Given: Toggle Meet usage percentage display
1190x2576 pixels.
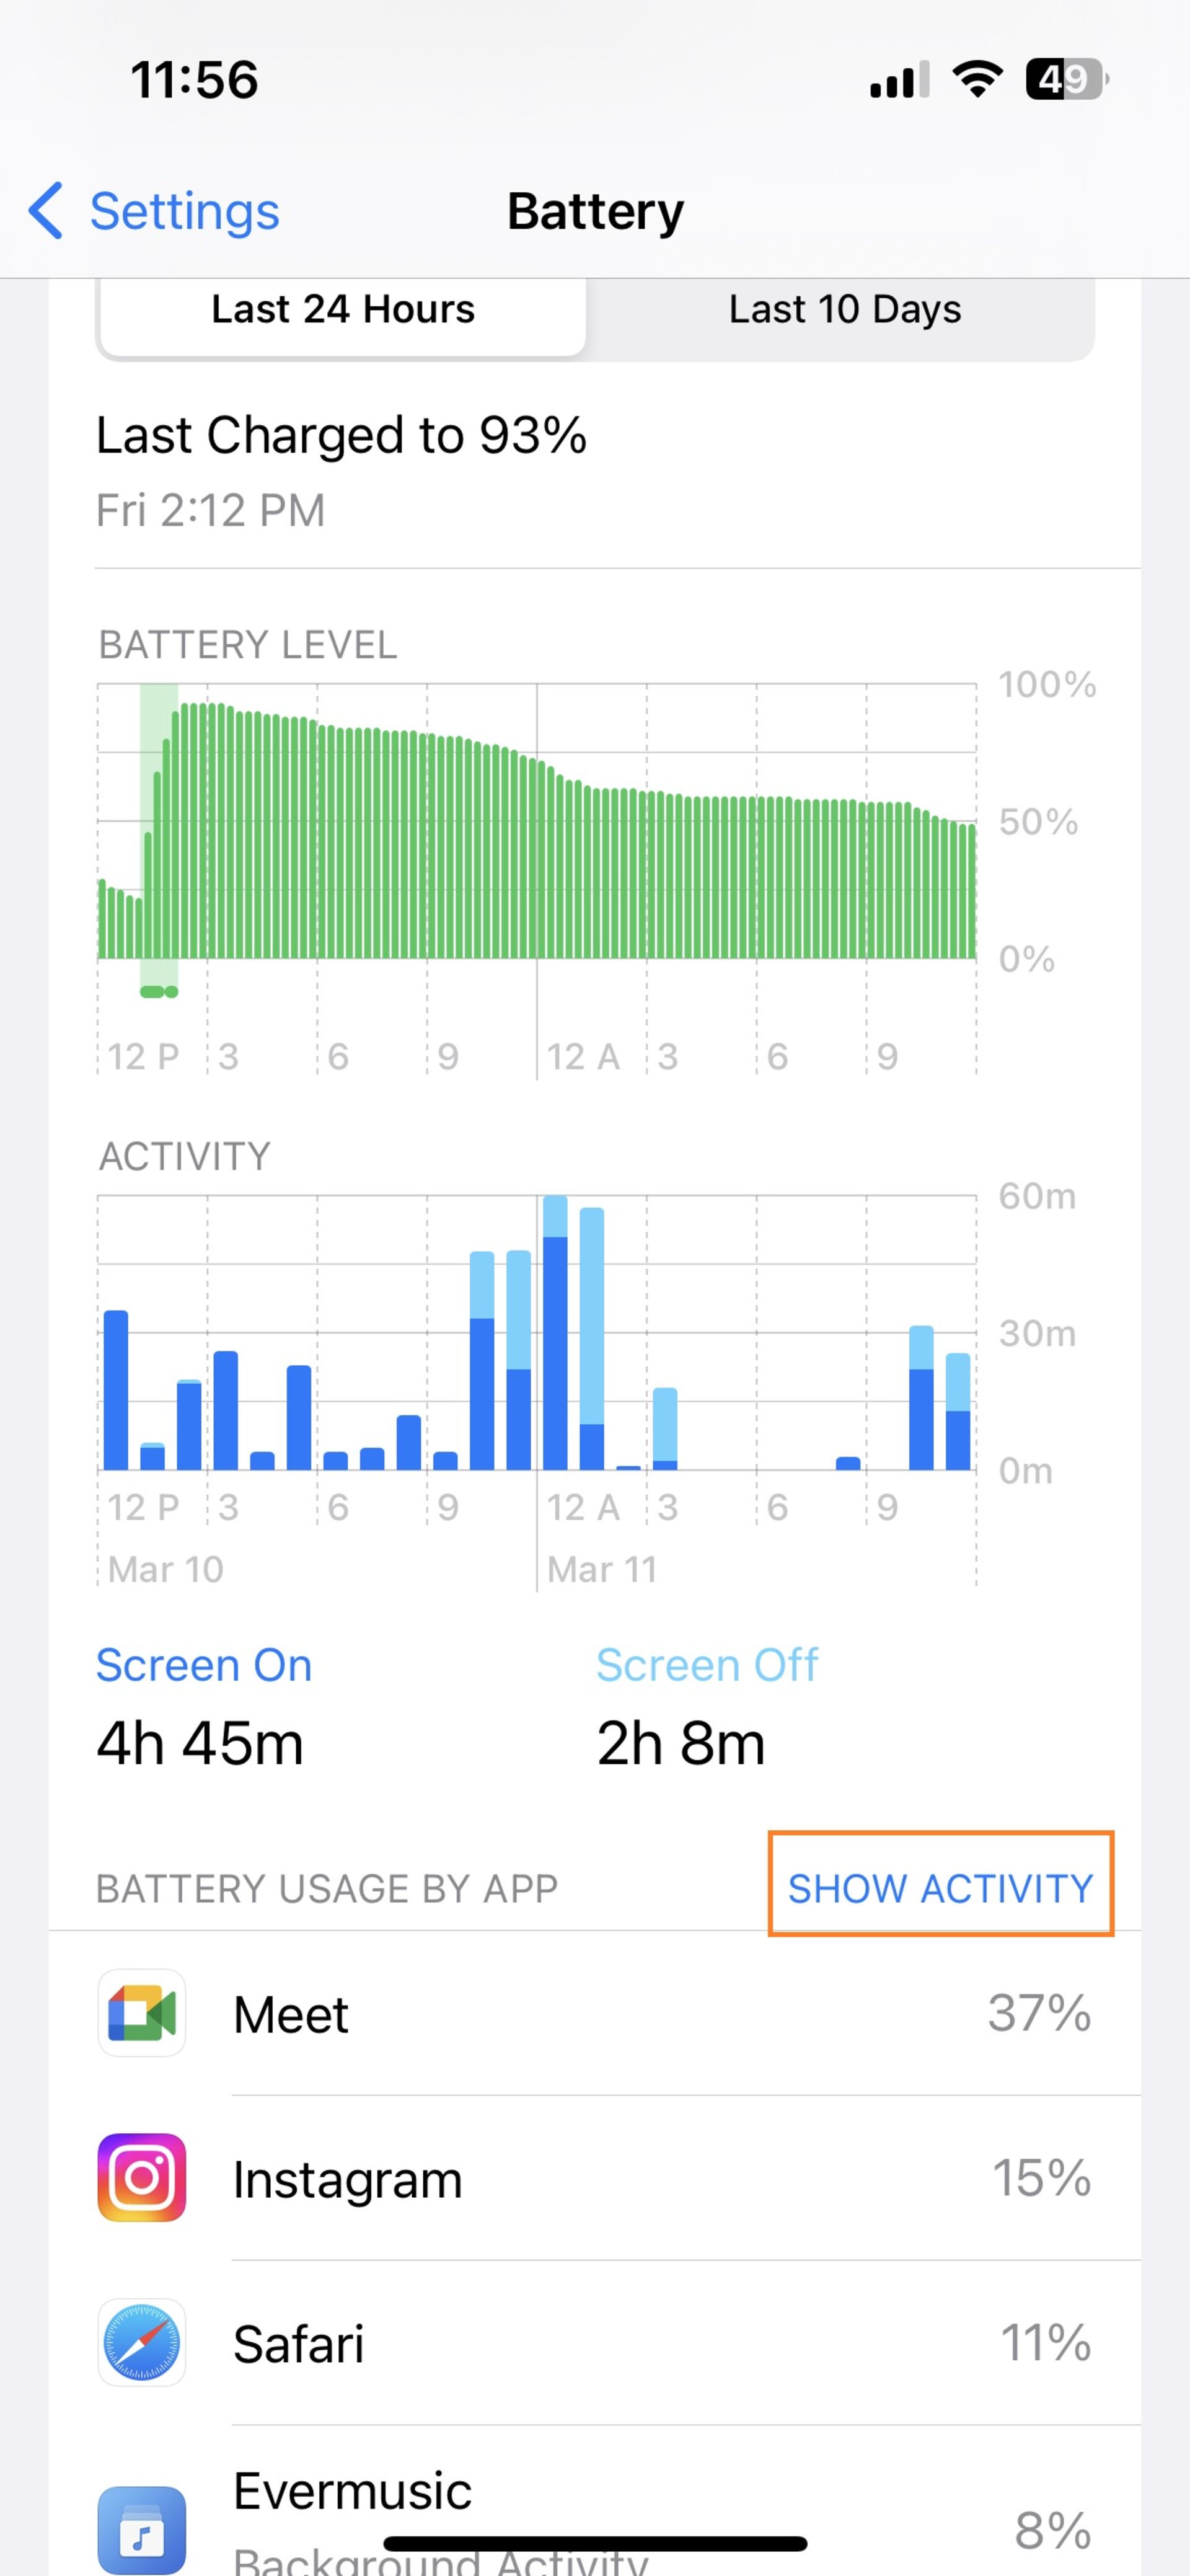Looking at the screenshot, I should (x=1039, y=2013).
